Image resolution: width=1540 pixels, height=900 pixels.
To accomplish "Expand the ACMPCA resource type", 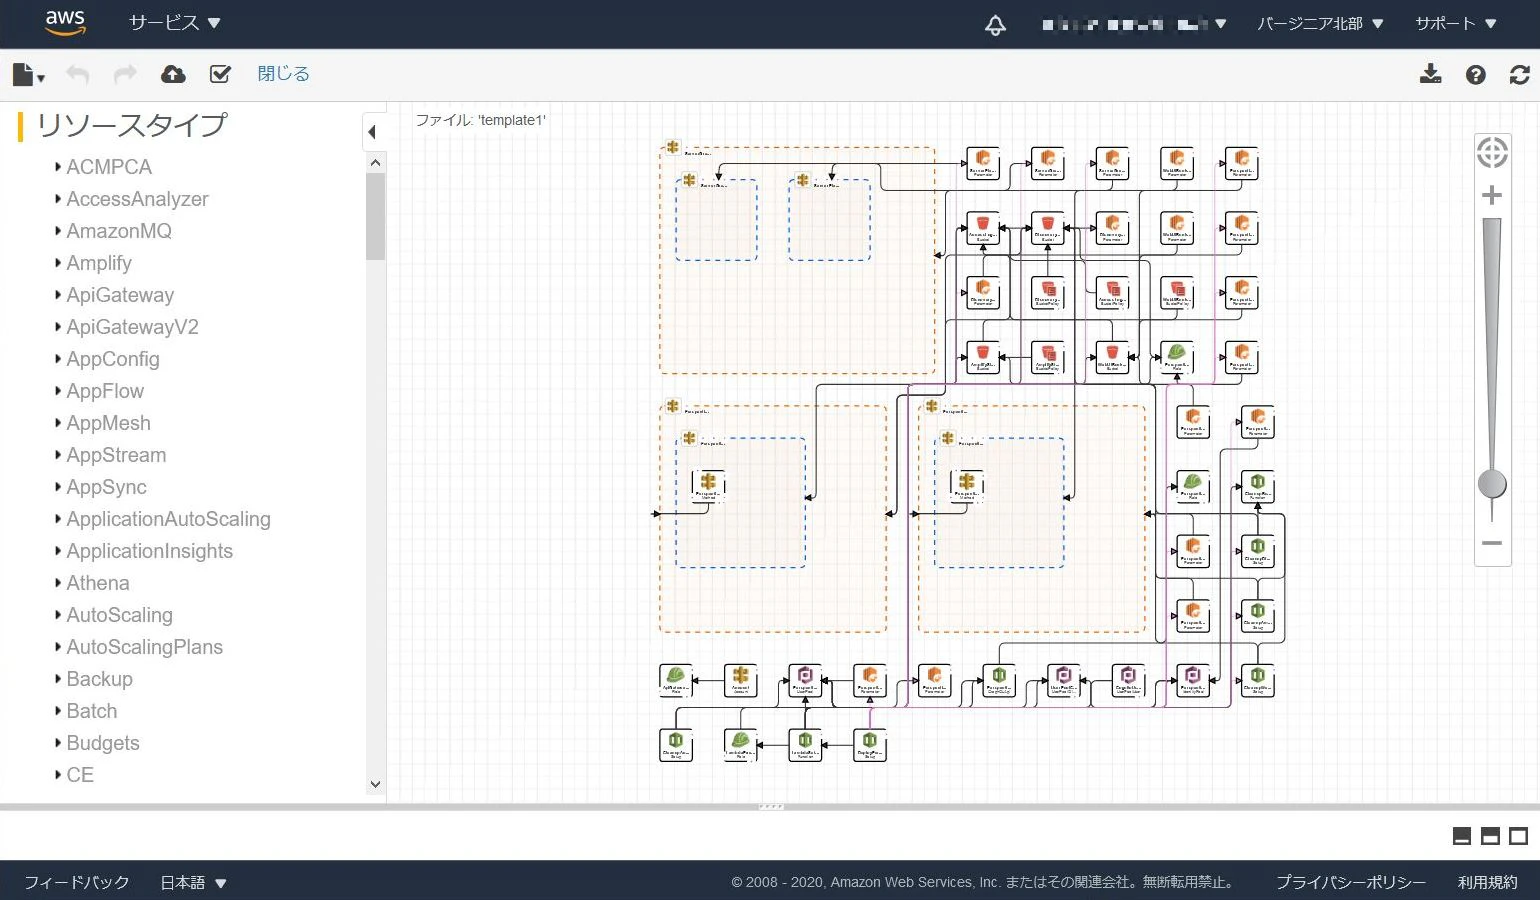I will pos(58,167).
